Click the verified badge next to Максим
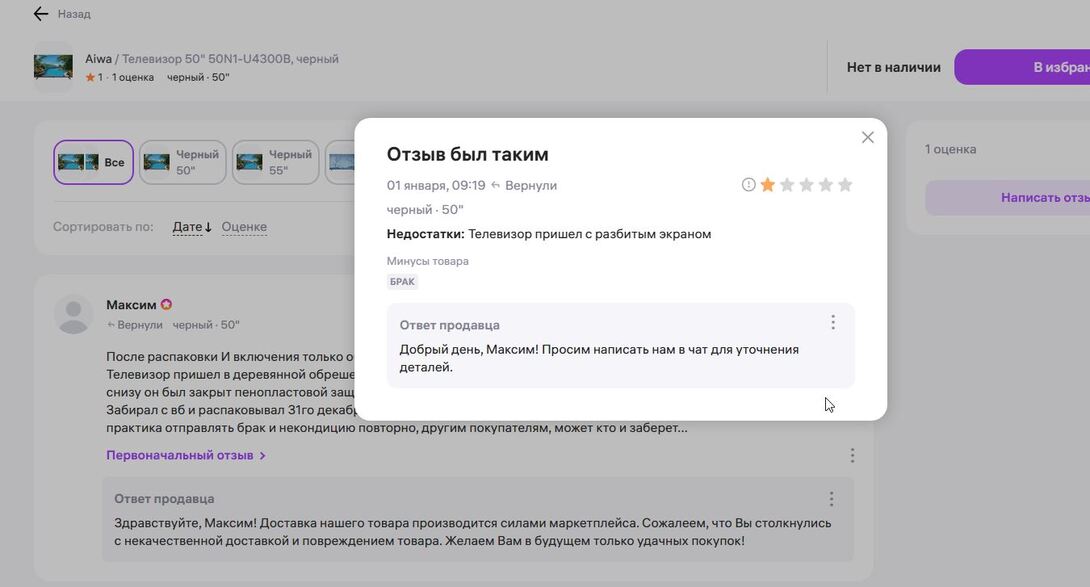 [x=167, y=305]
